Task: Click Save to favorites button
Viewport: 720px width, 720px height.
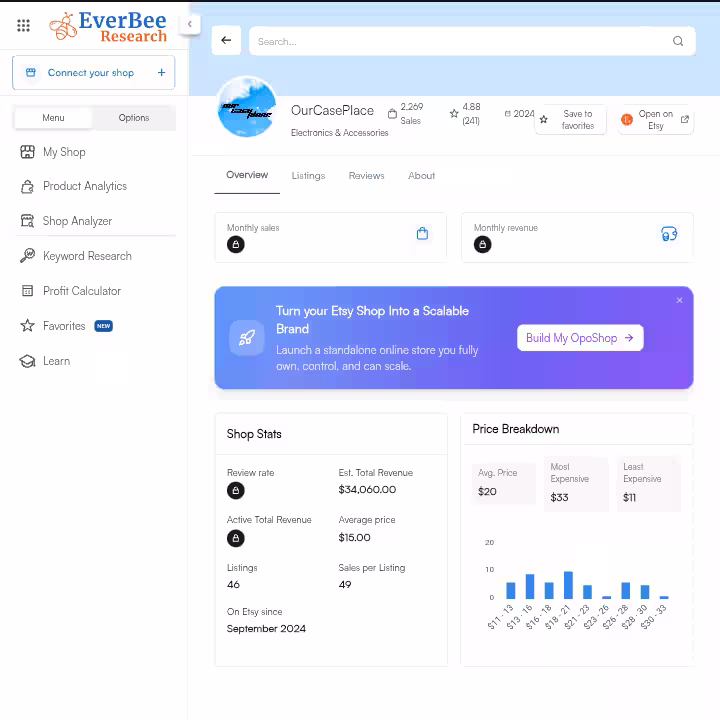Action: (x=570, y=120)
